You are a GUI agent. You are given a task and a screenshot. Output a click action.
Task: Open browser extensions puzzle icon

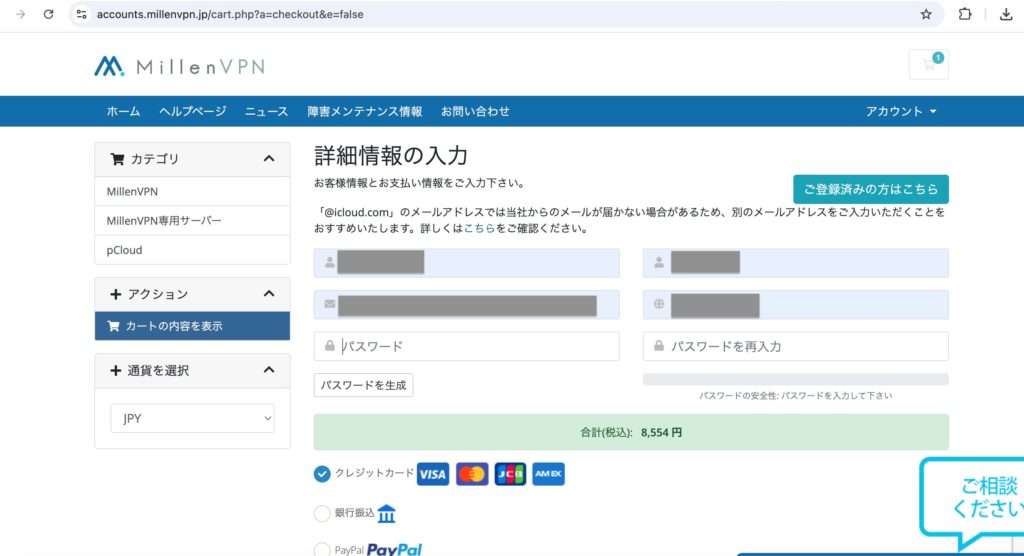(965, 14)
